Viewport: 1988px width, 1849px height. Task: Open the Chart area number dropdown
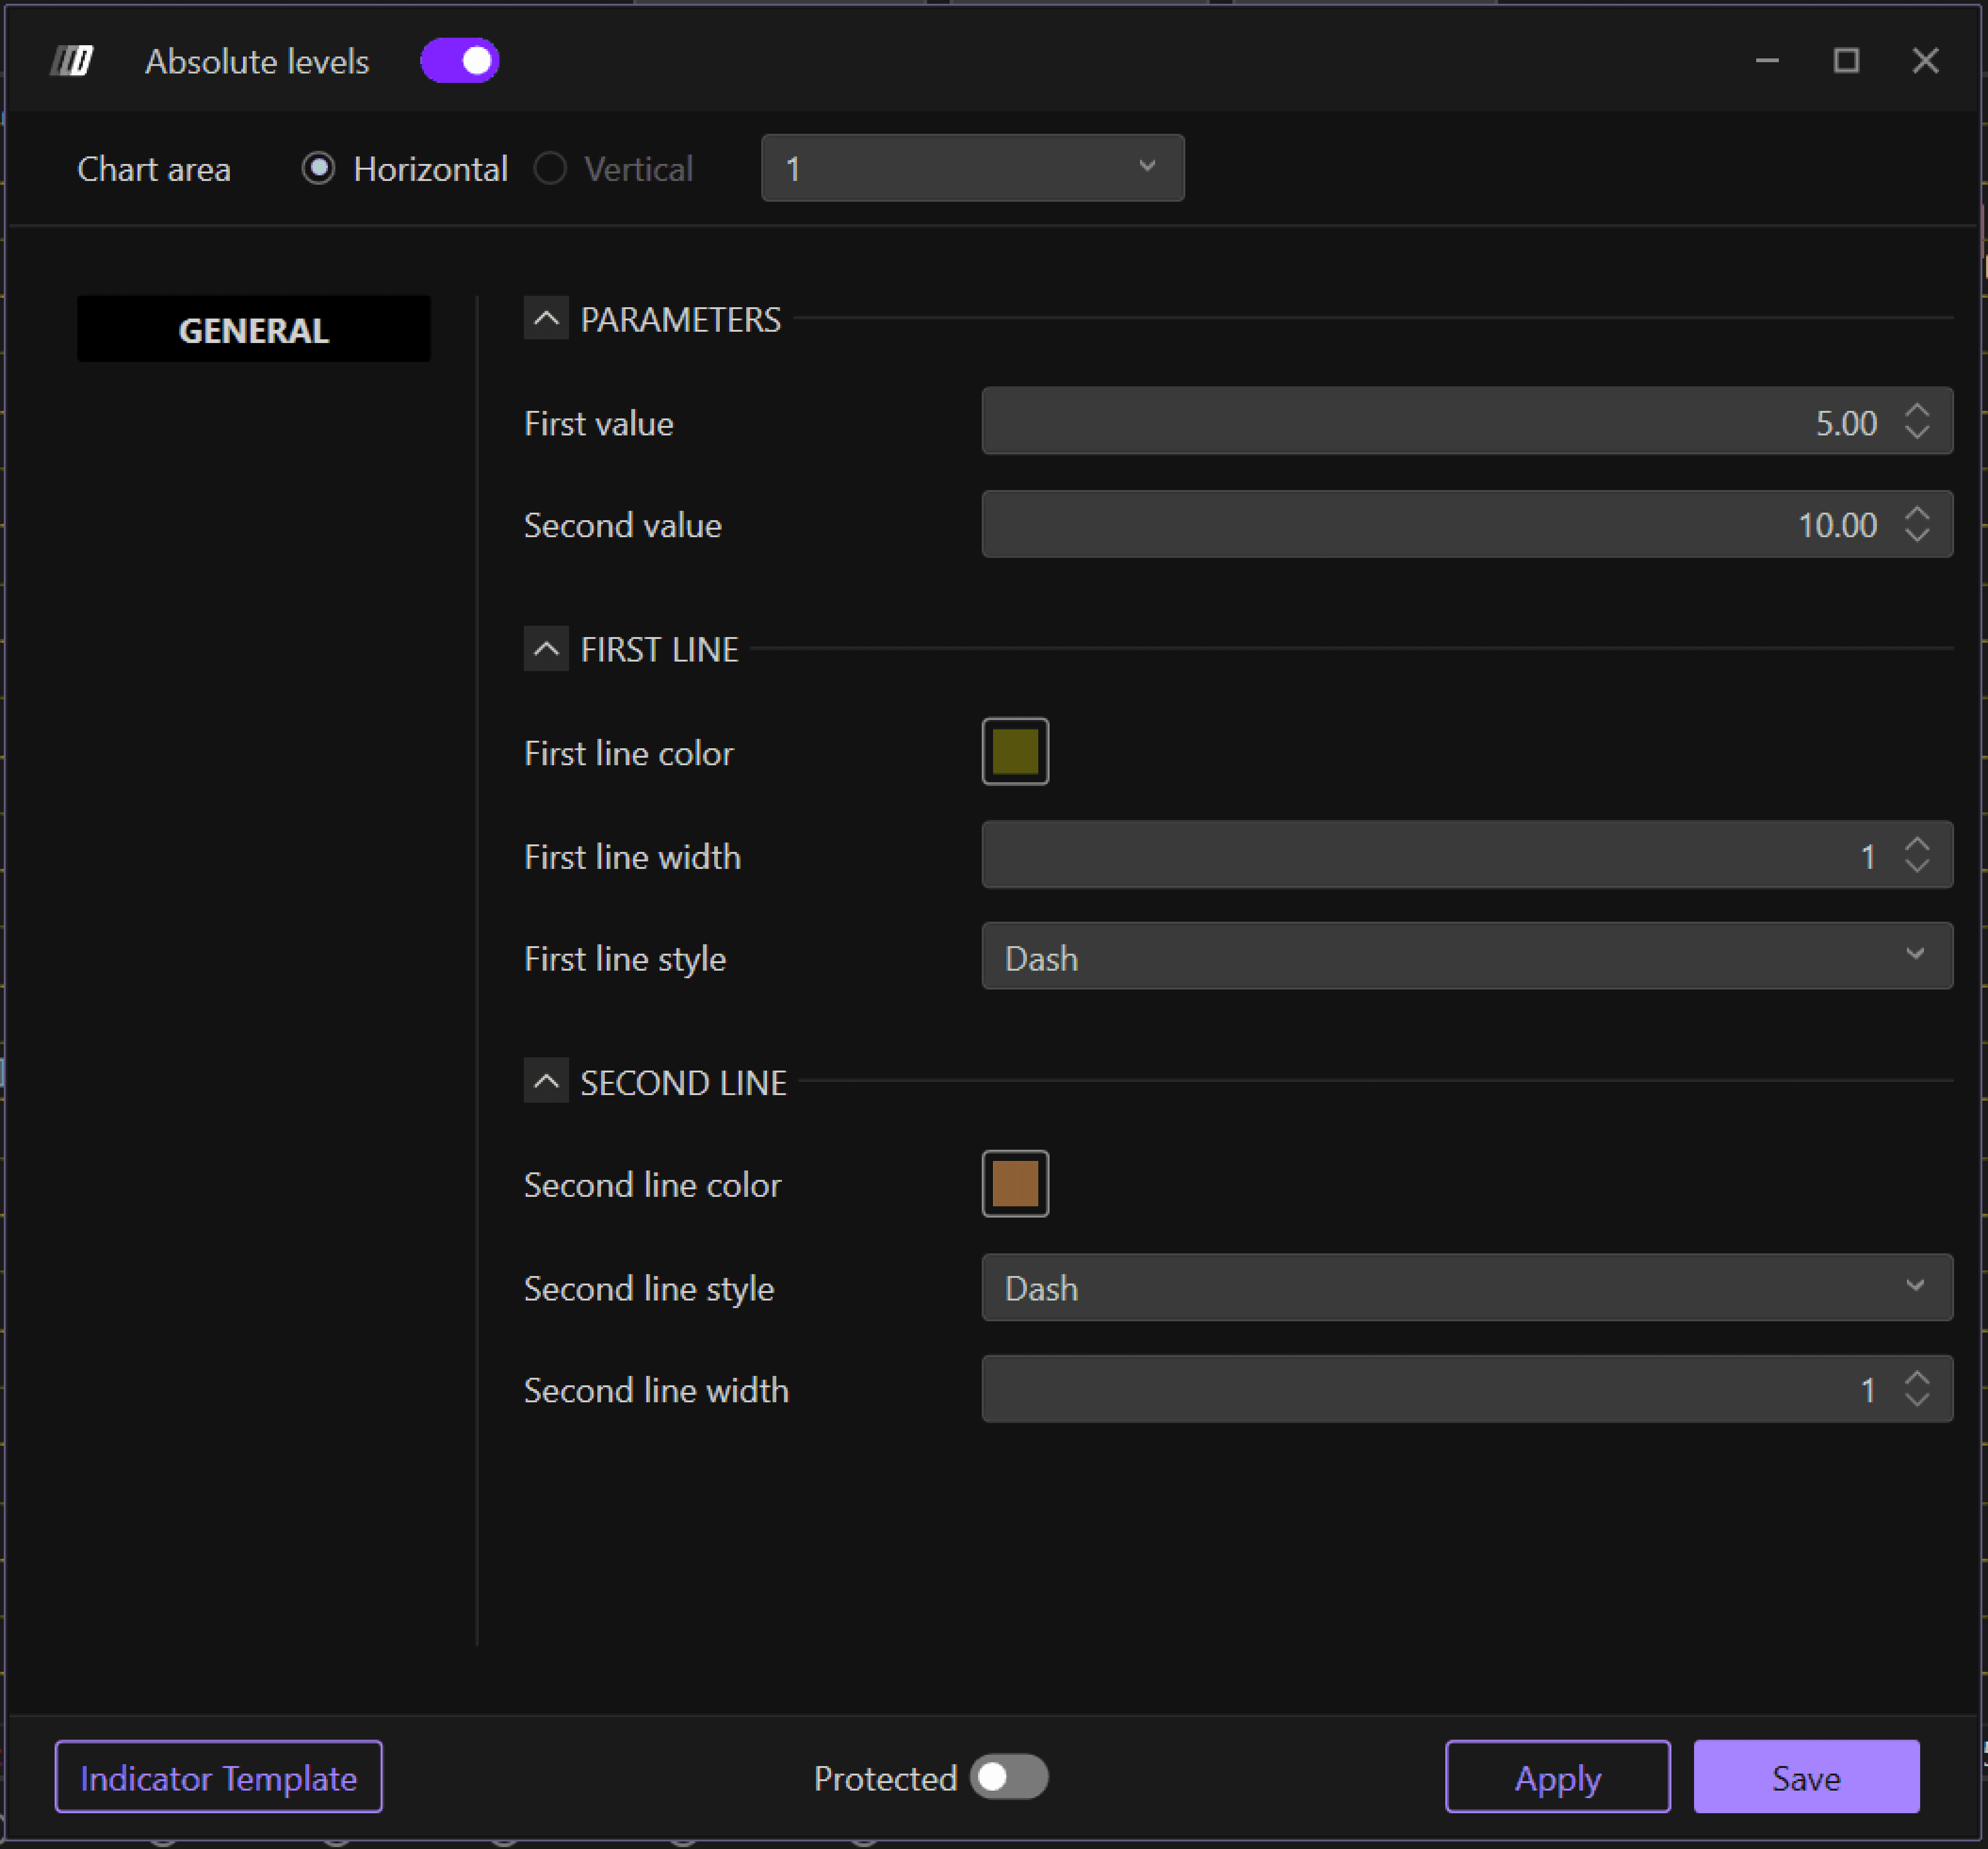(972, 168)
